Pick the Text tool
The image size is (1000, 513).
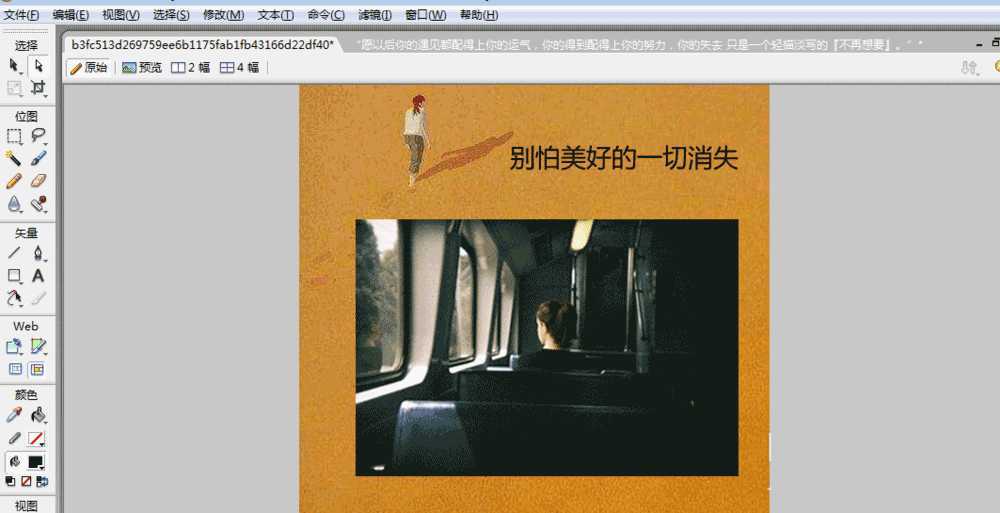tap(38, 275)
